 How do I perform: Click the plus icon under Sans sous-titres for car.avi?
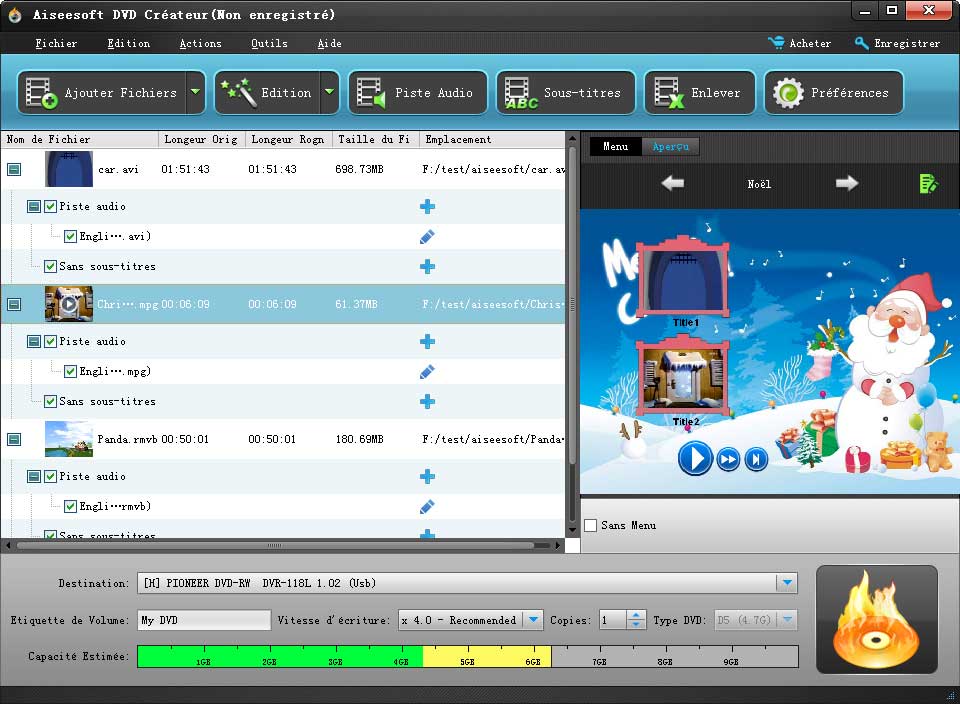[x=427, y=267]
